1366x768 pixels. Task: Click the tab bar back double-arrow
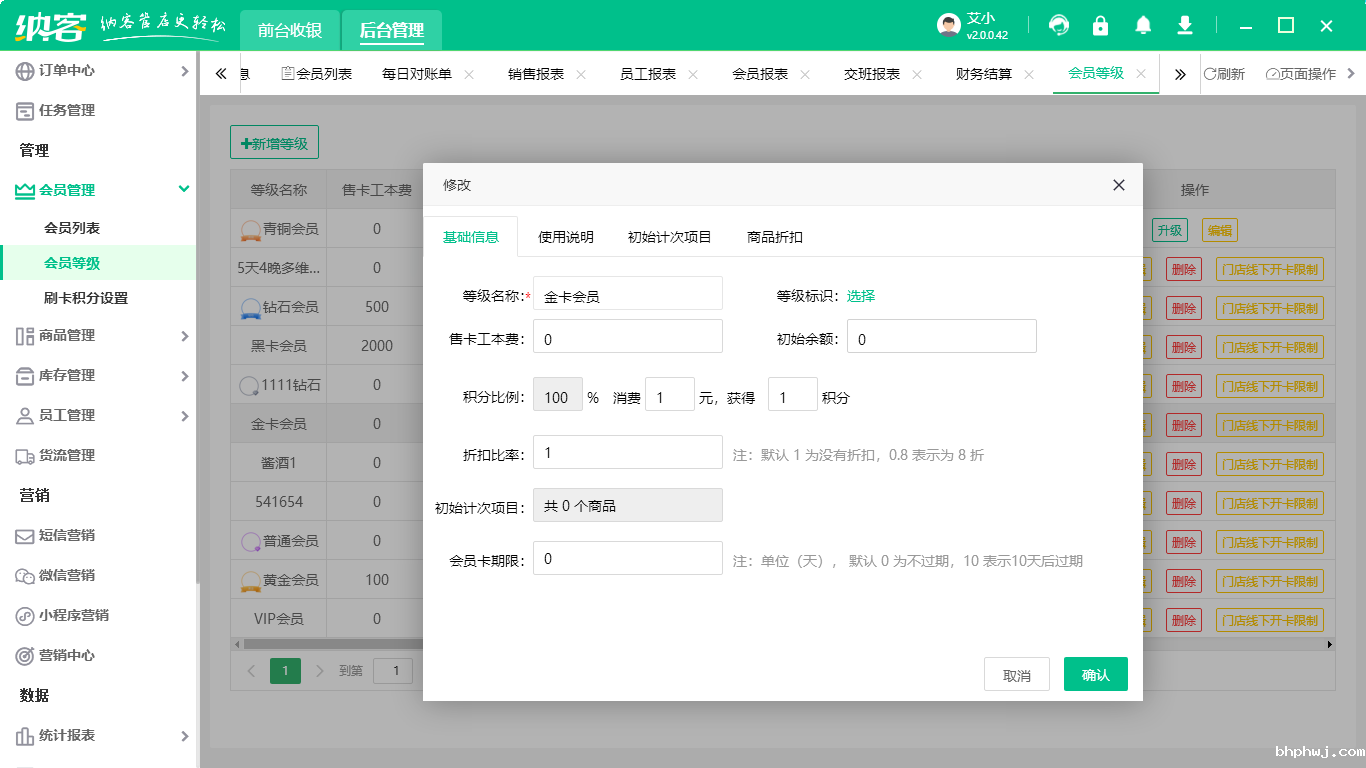[221, 74]
